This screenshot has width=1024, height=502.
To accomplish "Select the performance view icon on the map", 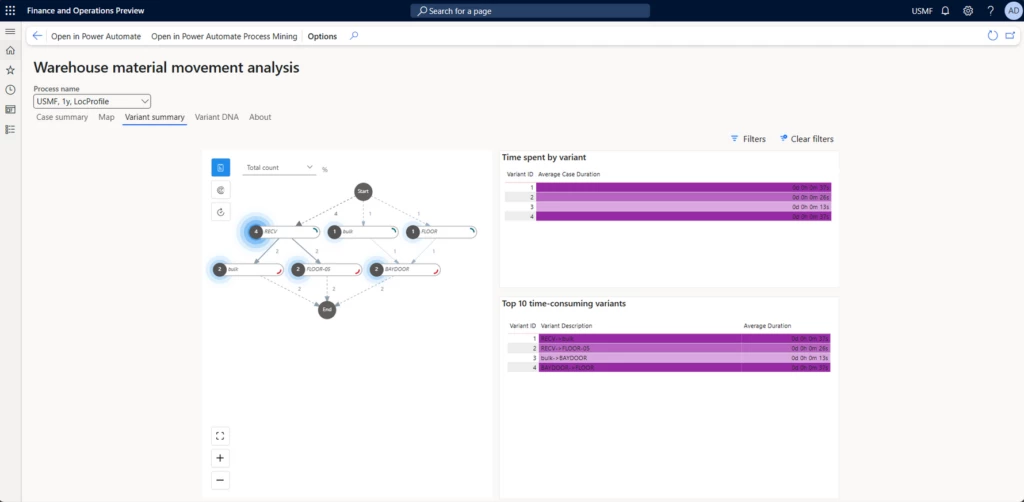I will [x=221, y=190].
